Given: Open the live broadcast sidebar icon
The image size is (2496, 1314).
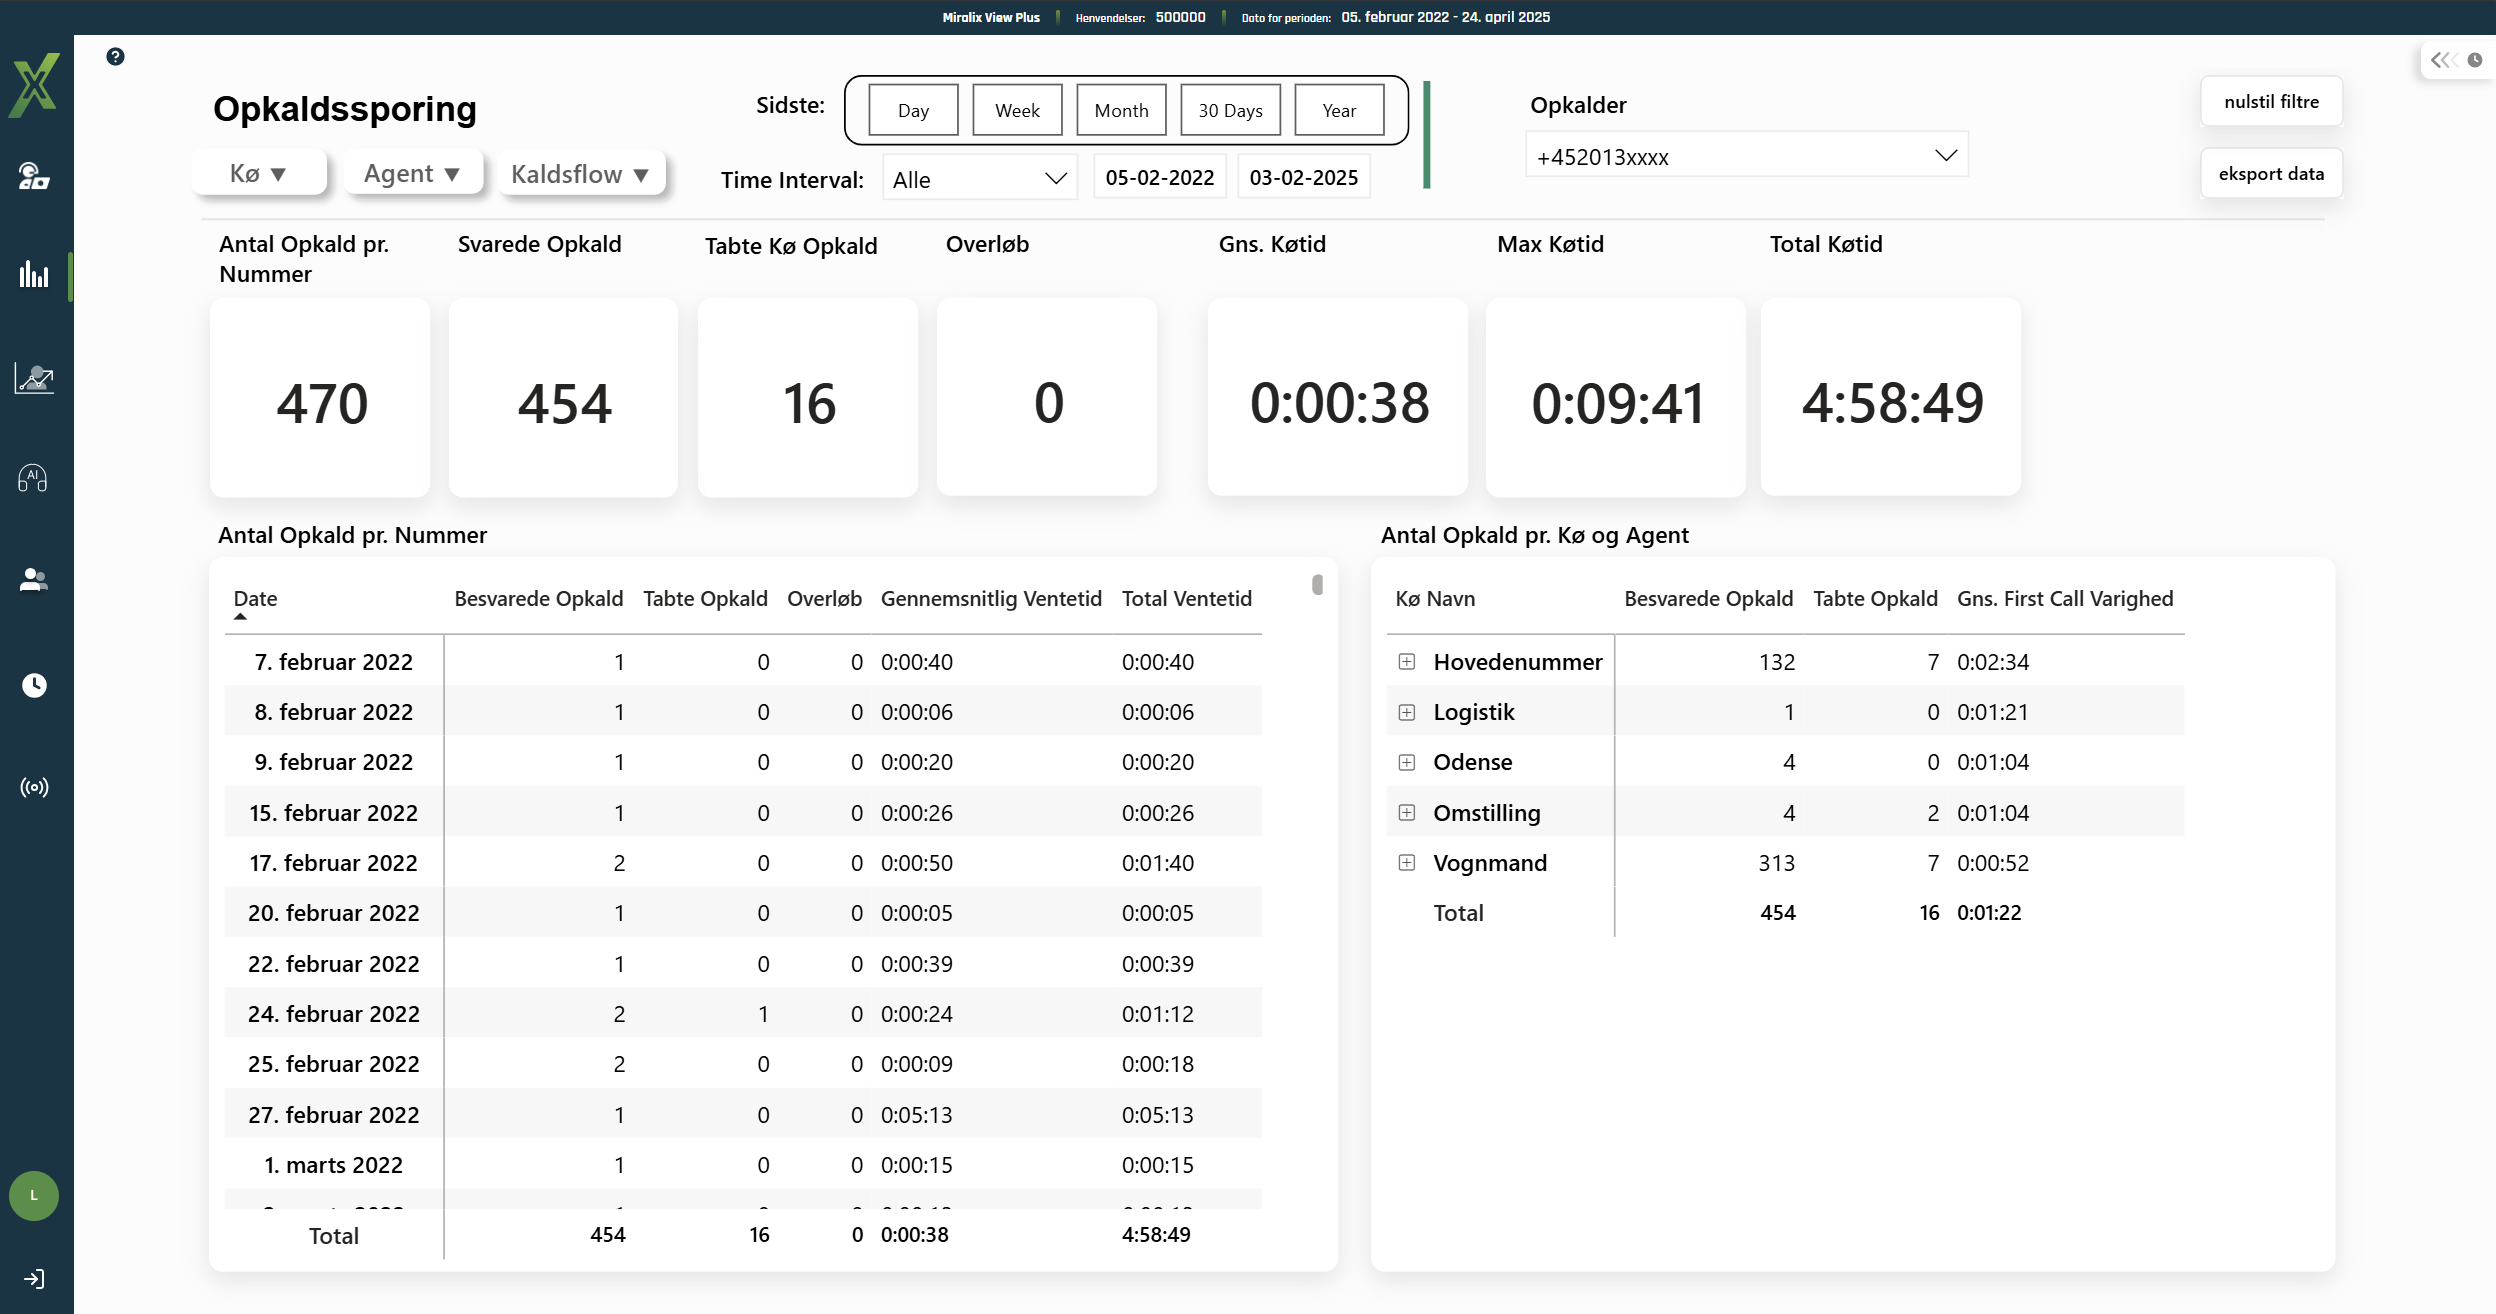Looking at the screenshot, I should coord(34,788).
